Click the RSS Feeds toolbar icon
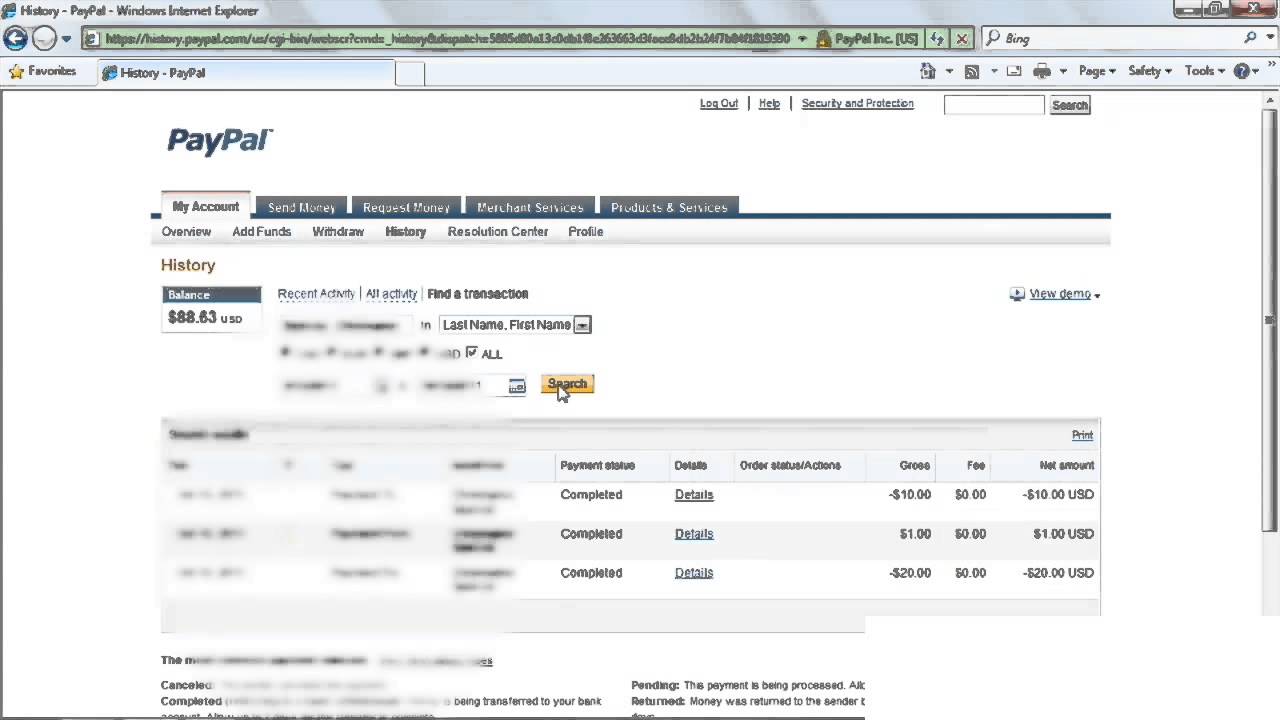Screen dimensions: 1280x720 point(971,71)
